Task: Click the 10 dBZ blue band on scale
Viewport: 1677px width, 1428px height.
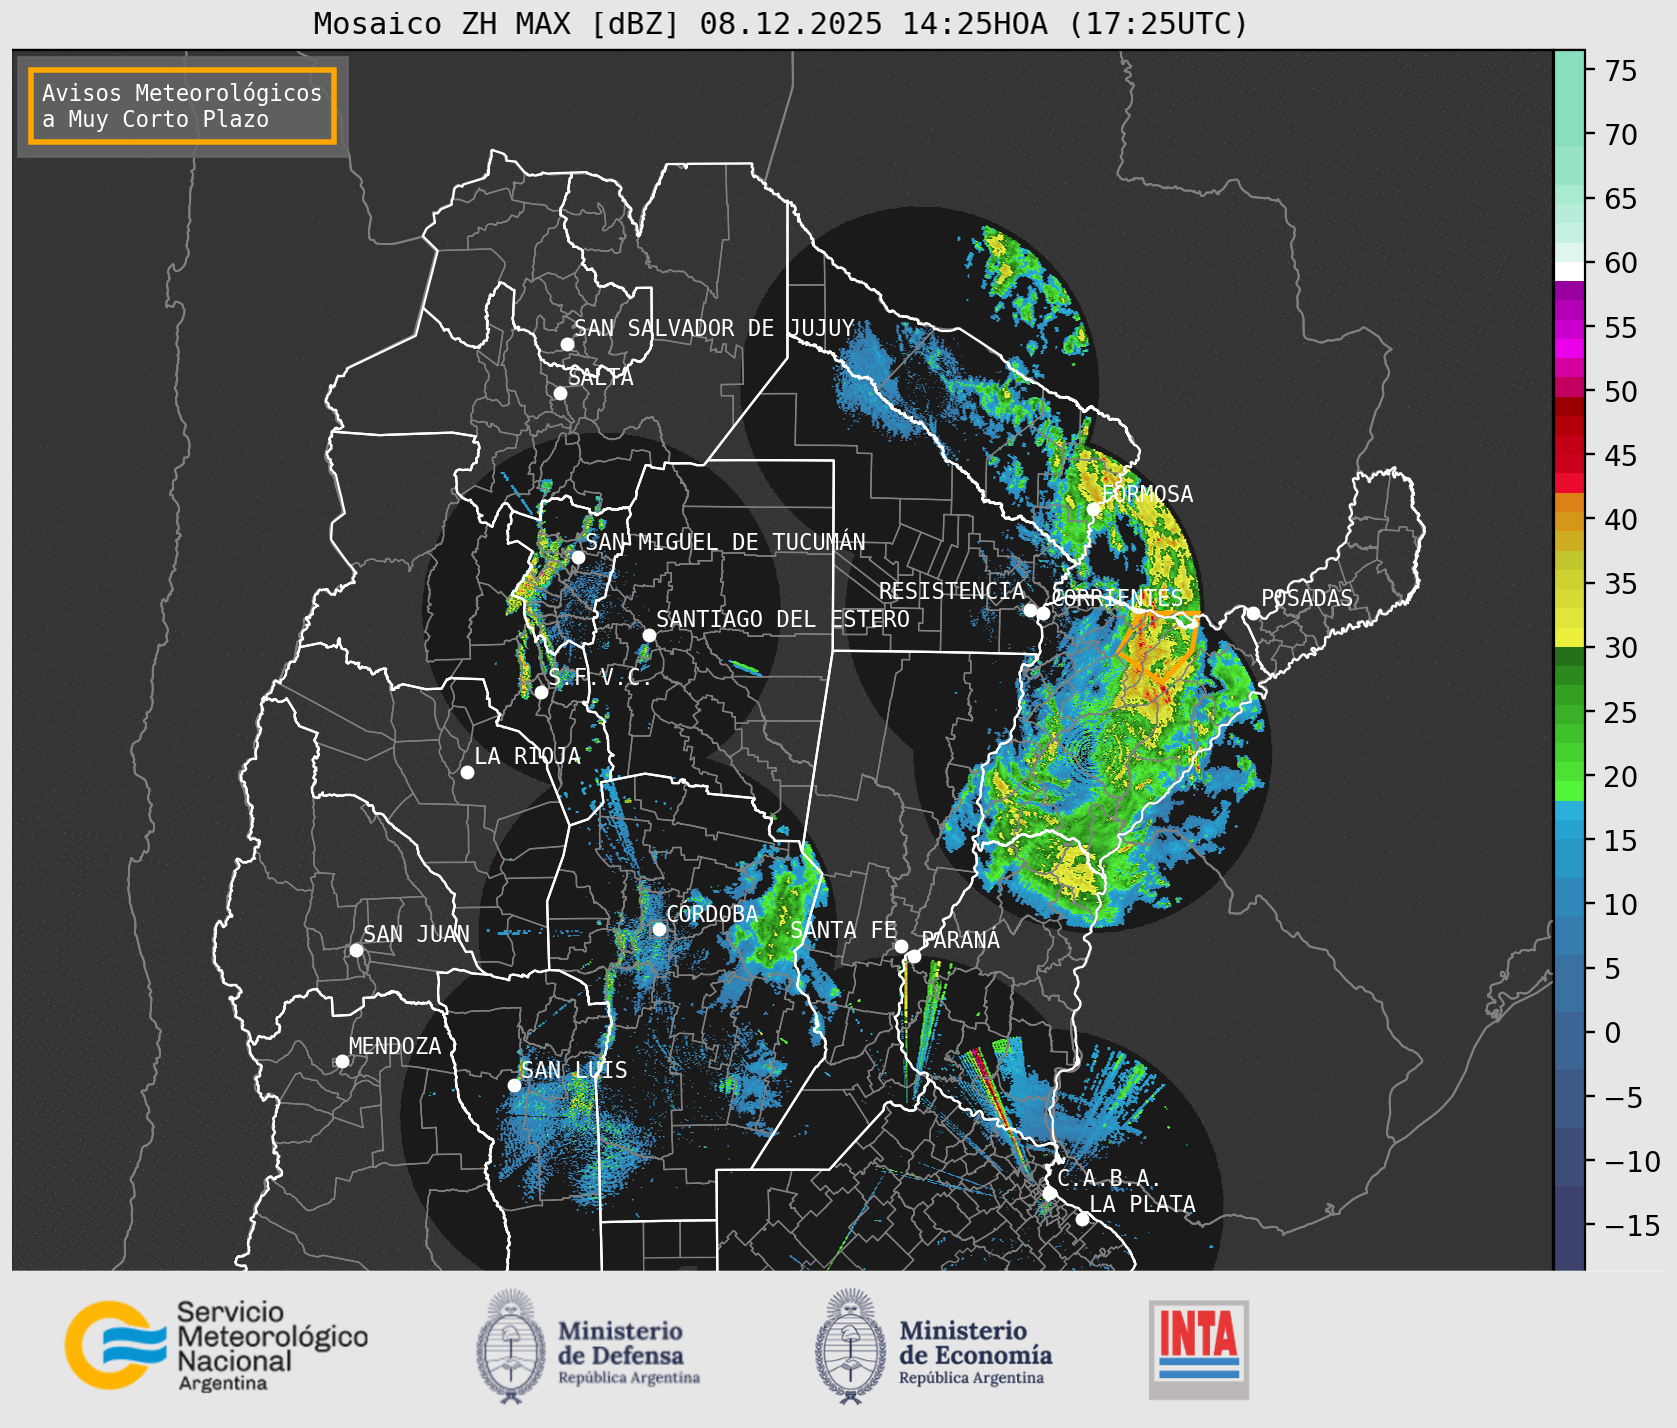Action: click(1570, 905)
